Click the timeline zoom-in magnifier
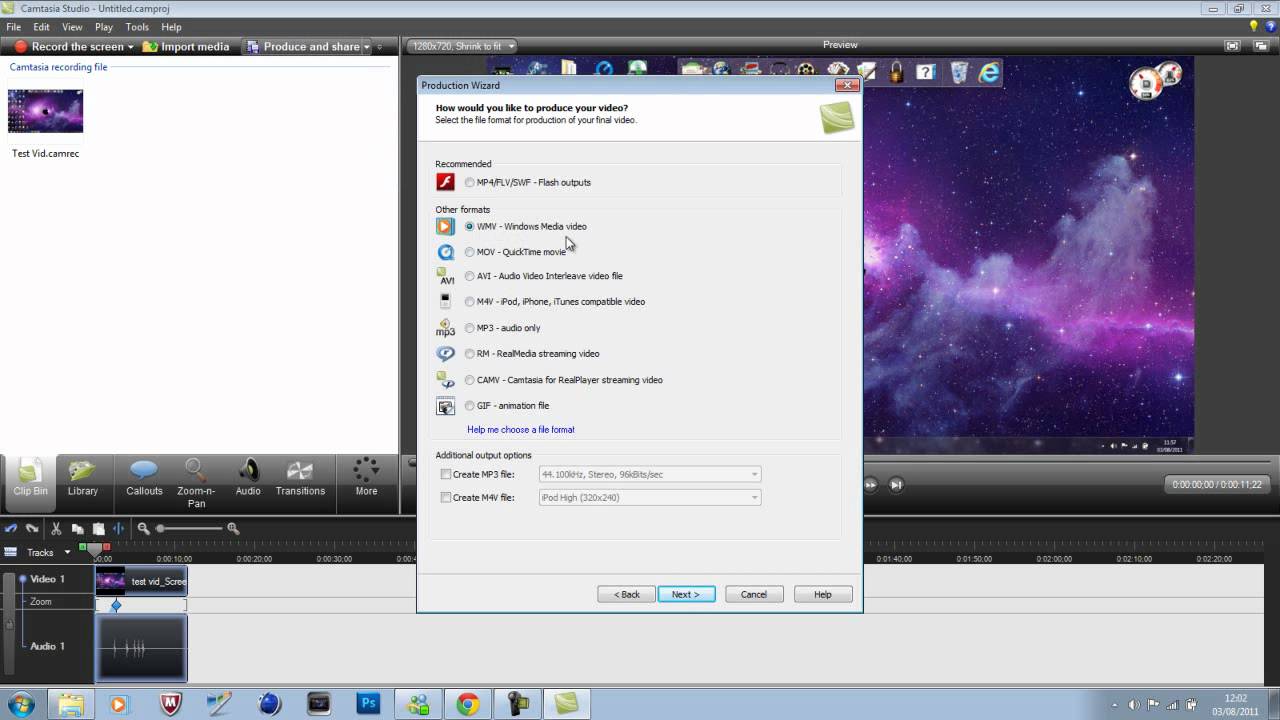 [x=233, y=528]
